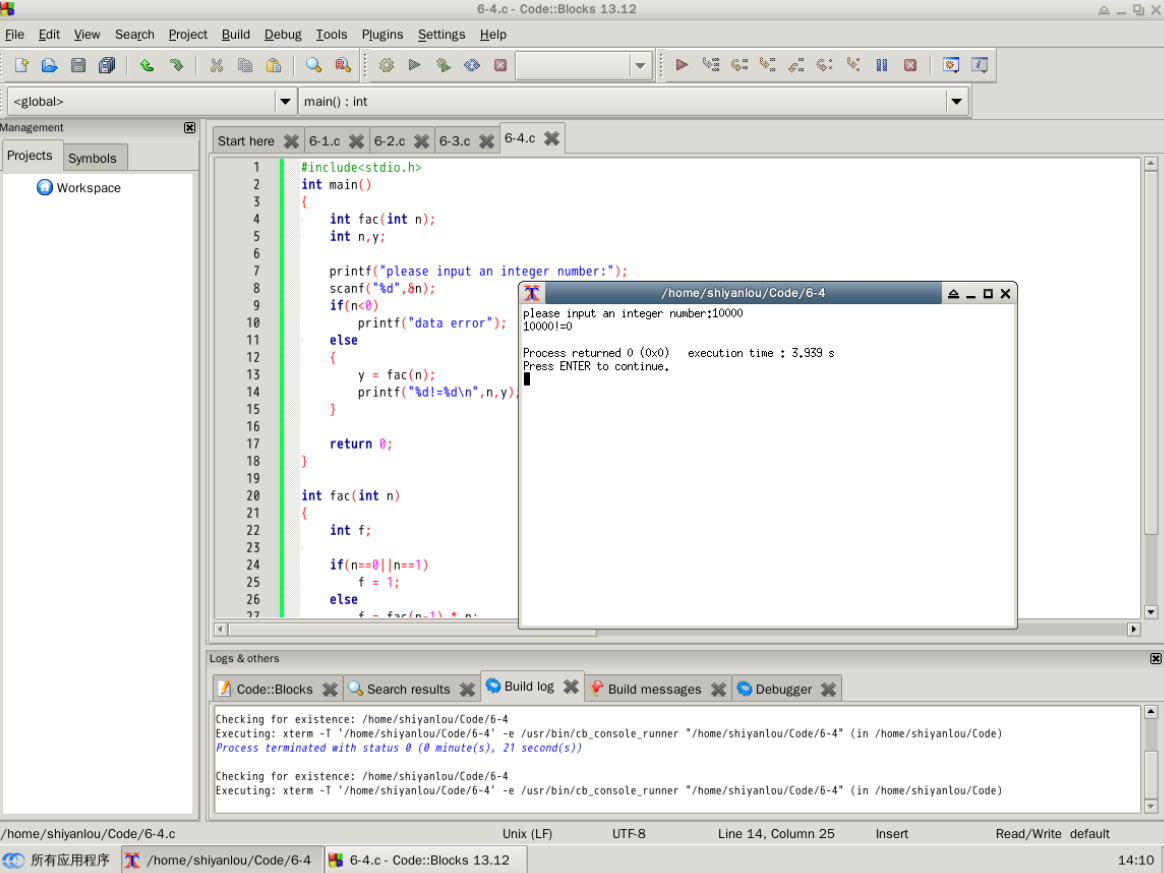Click the New file toolbar icon

pos(21,66)
